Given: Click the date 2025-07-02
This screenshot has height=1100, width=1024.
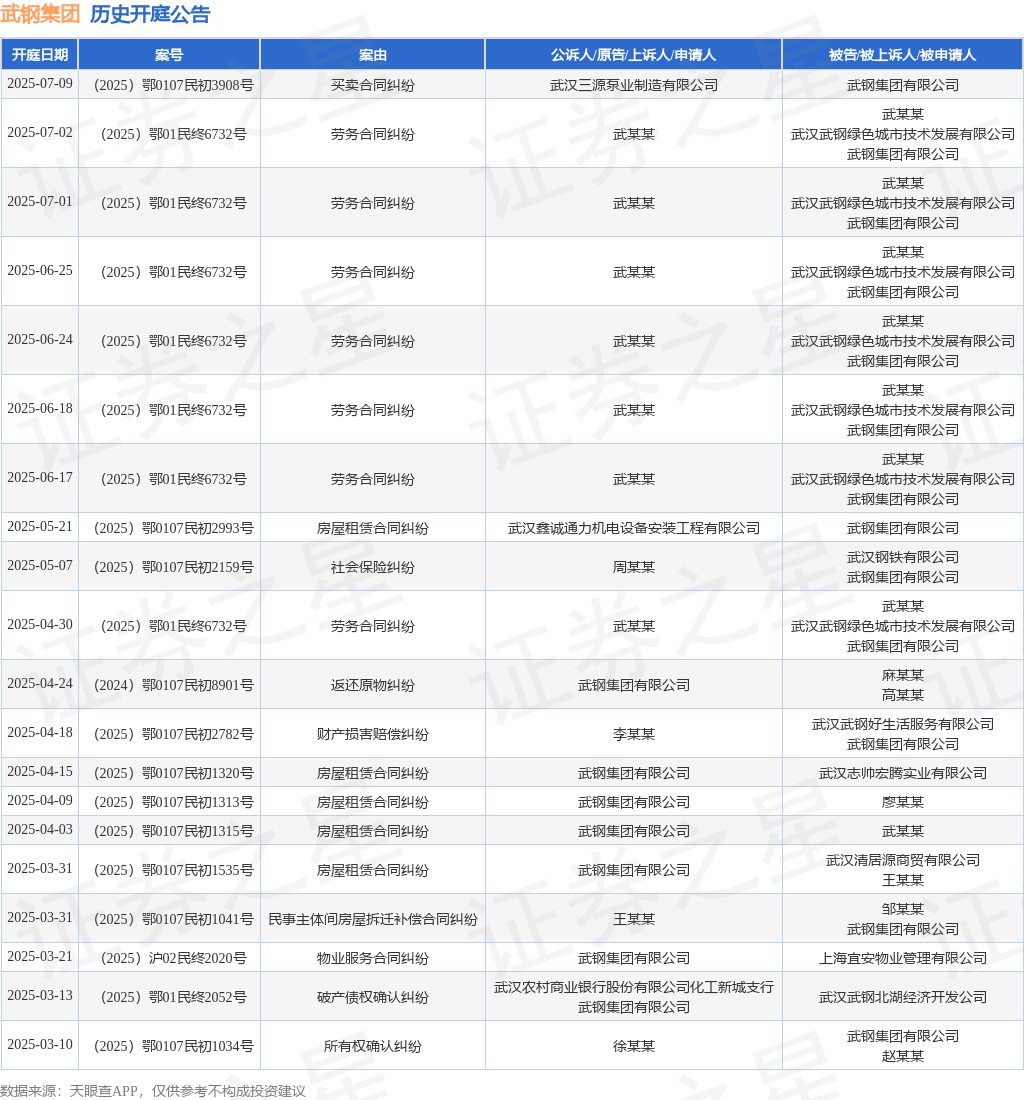Looking at the screenshot, I should pos(40,133).
